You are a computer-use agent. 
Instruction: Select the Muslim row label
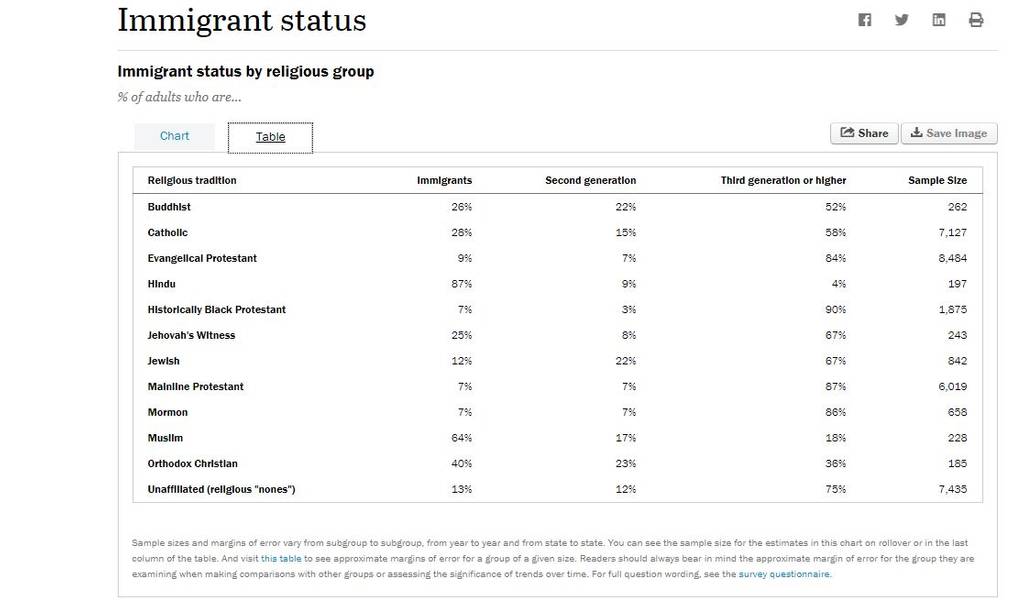(x=165, y=438)
